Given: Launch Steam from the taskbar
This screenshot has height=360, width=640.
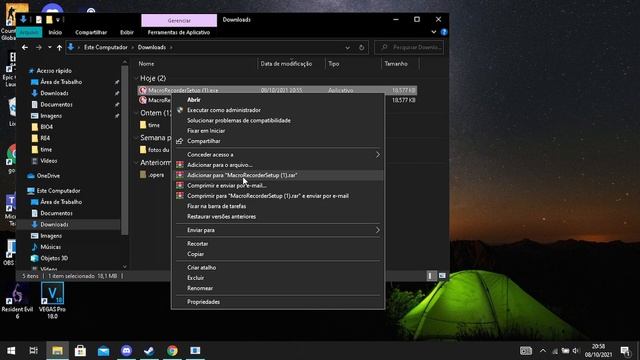Looking at the screenshot, I should point(149,351).
